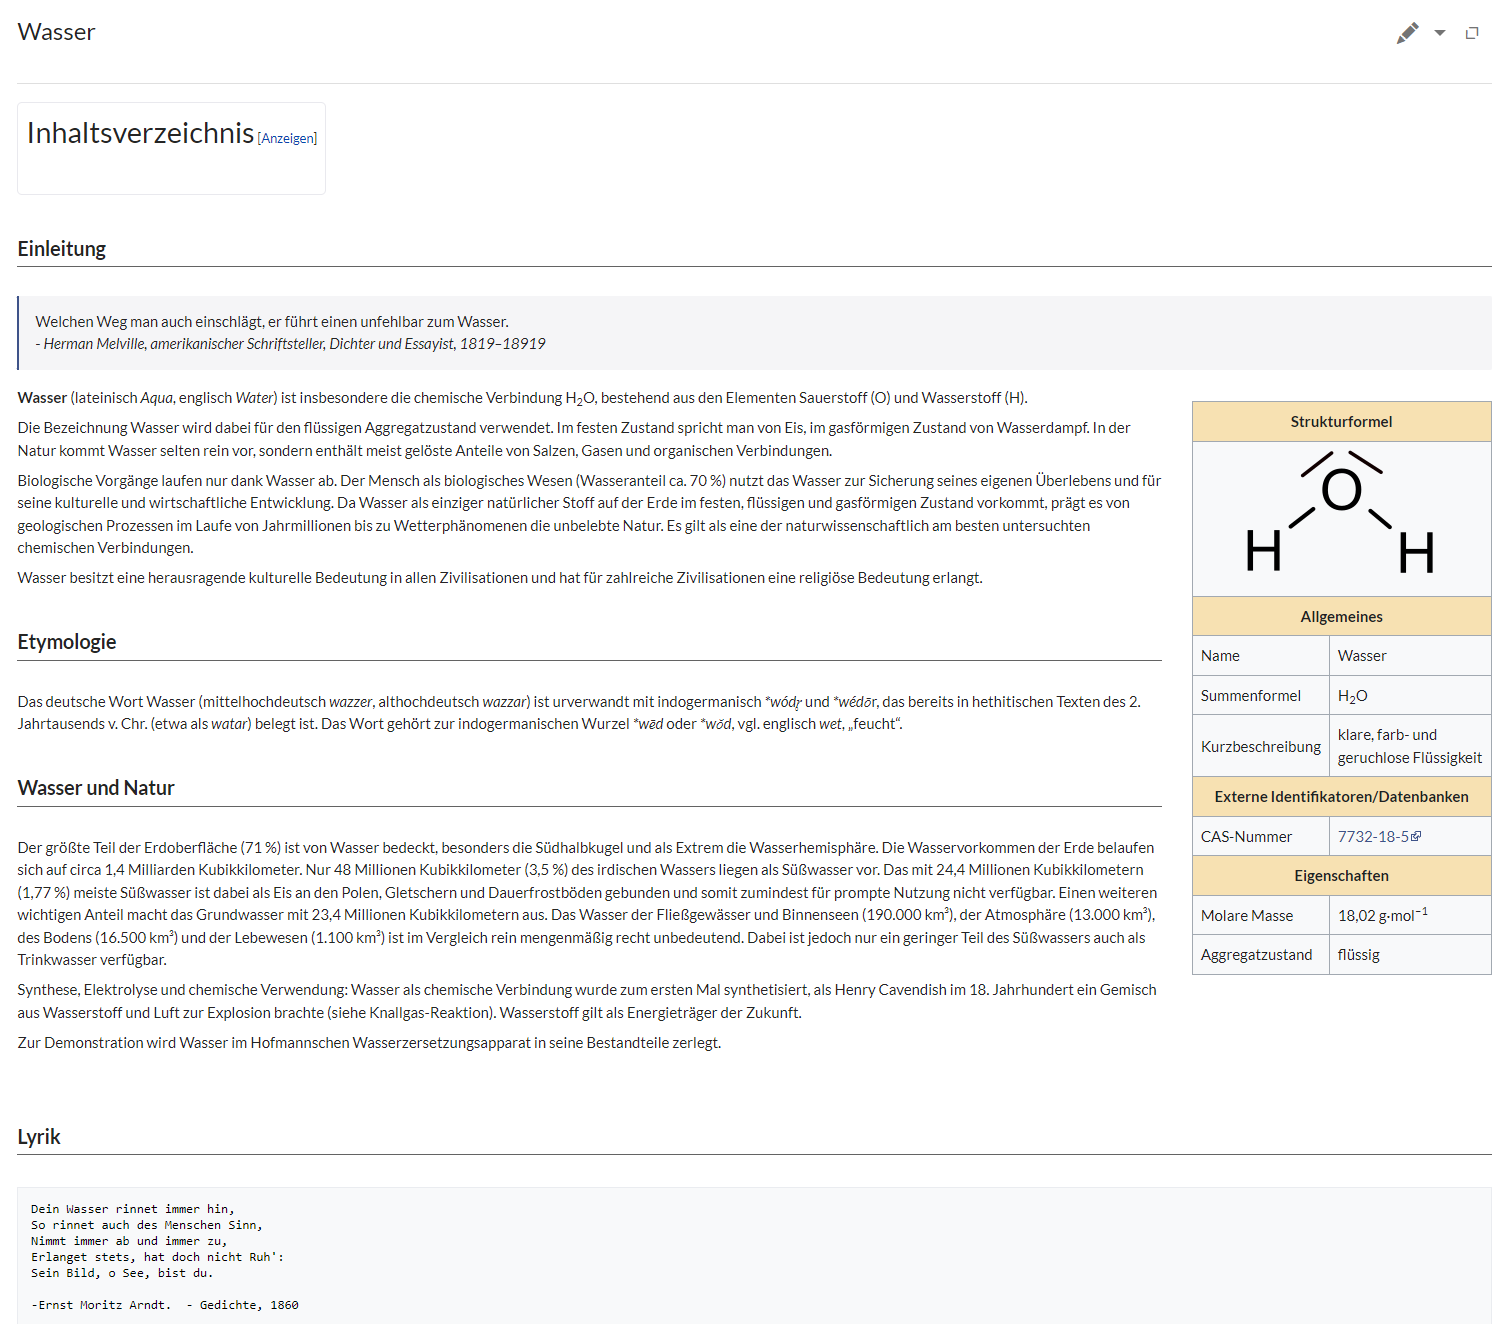Click the Etymologie section heading
Image resolution: width=1511 pixels, height=1324 pixels.
pyautogui.click(x=67, y=642)
